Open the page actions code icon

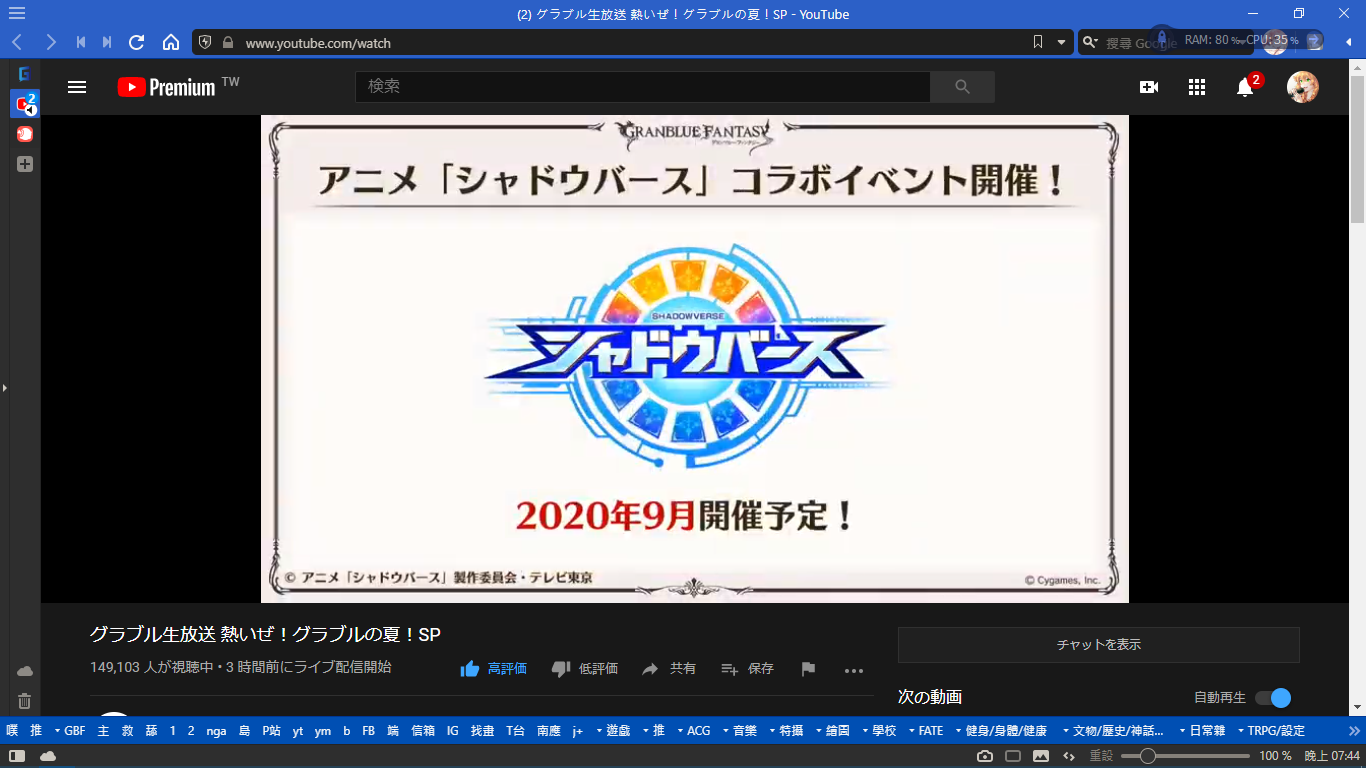[1069, 756]
